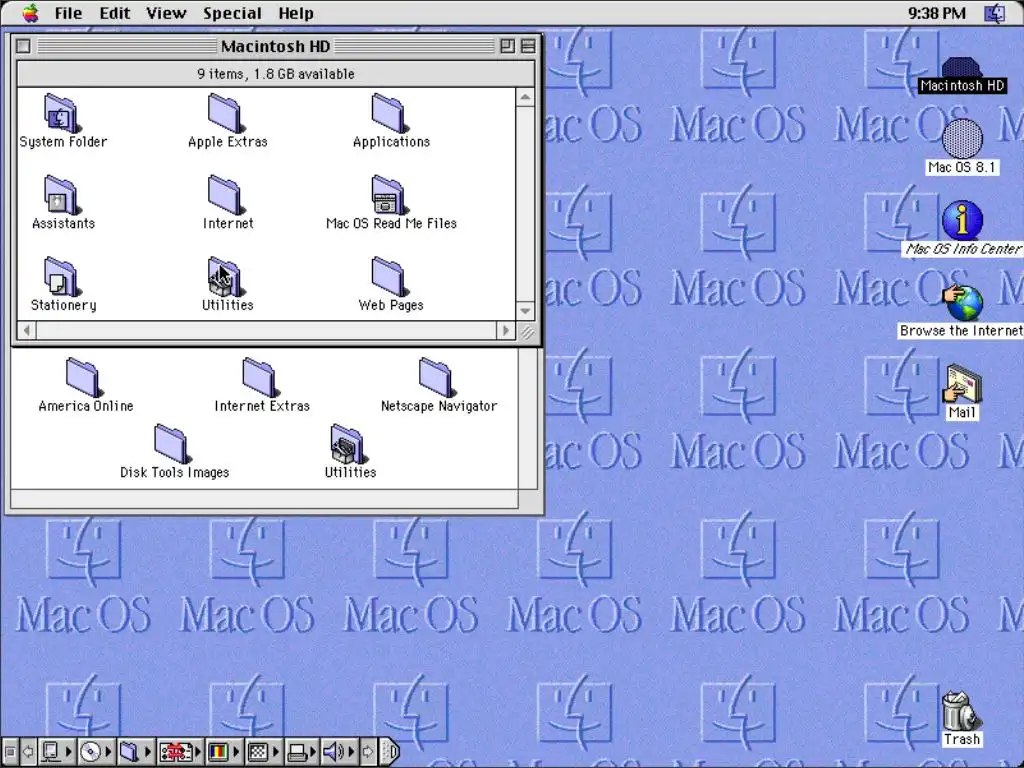Click the Disk Tools Images folder

(x=172, y=444)
